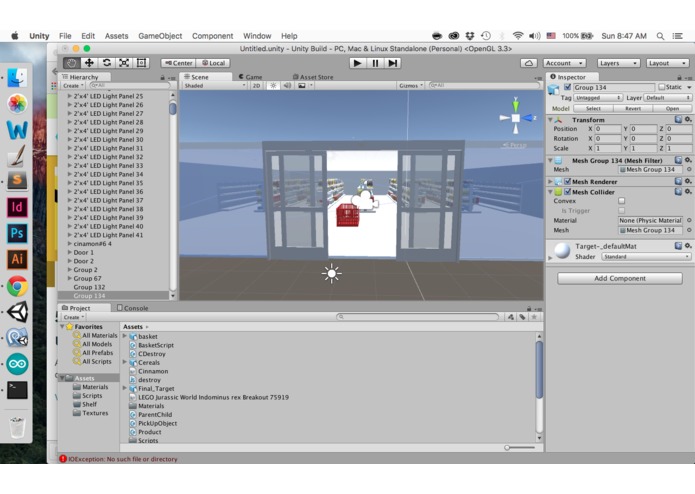Select the Rect transform tool

141,63
